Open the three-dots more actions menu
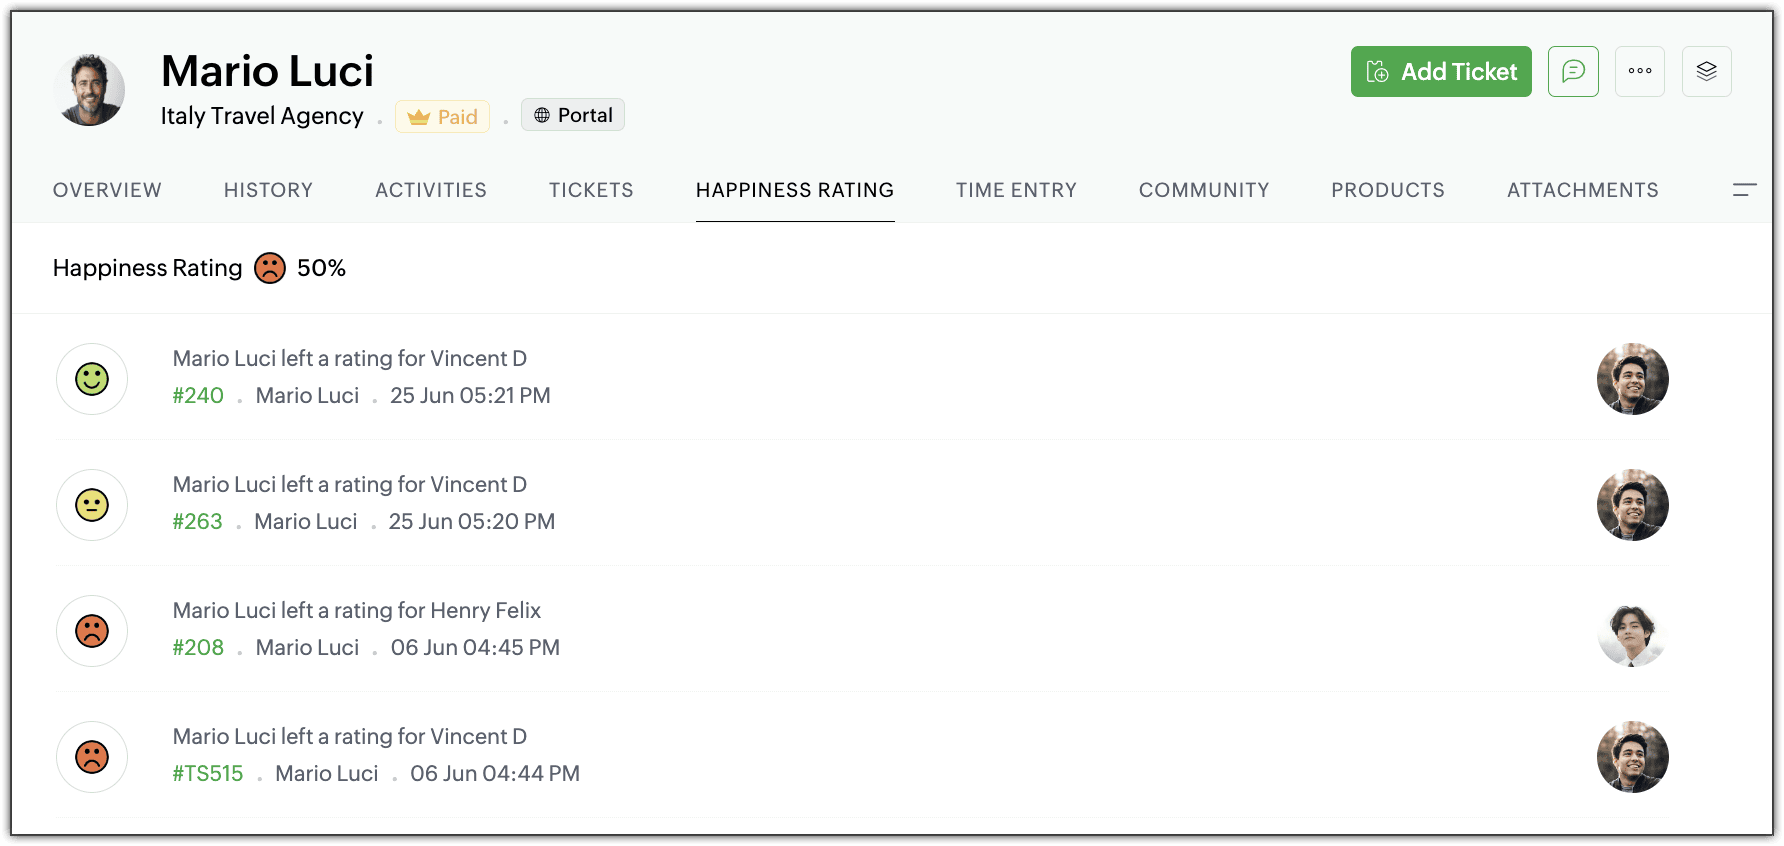 click(1640, 71)
